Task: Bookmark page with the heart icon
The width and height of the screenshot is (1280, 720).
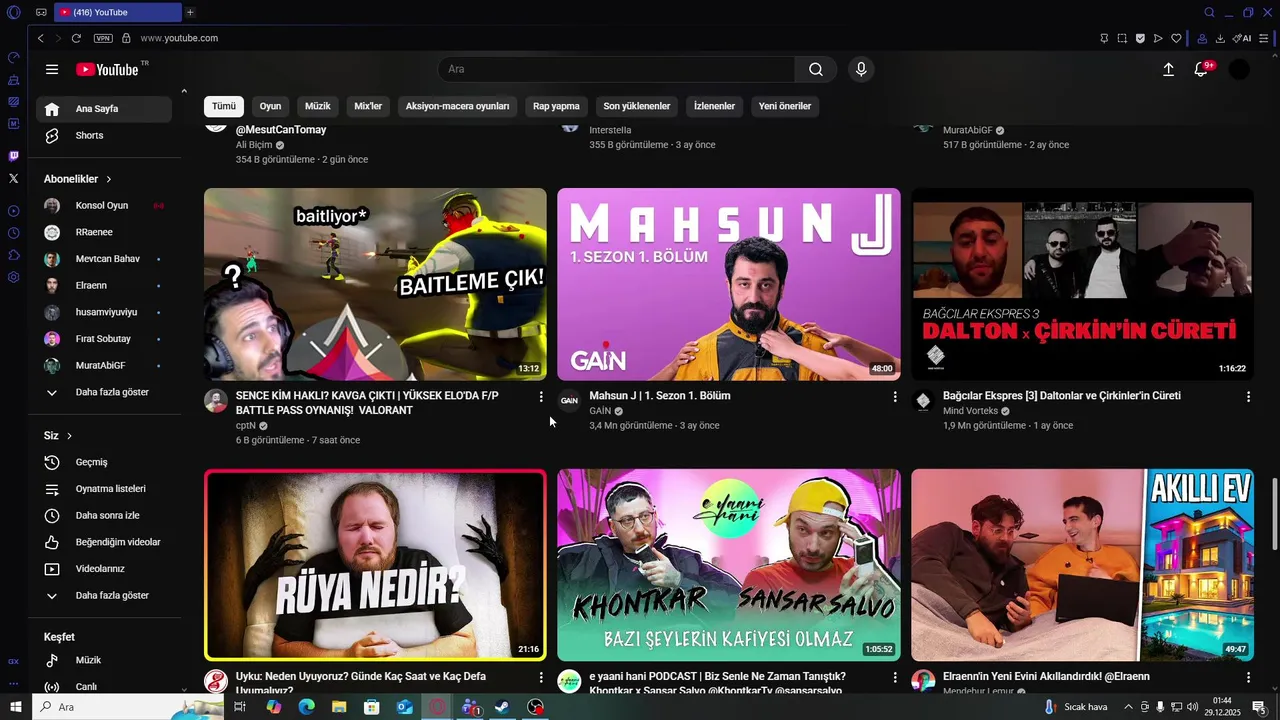Action: 1176,38
